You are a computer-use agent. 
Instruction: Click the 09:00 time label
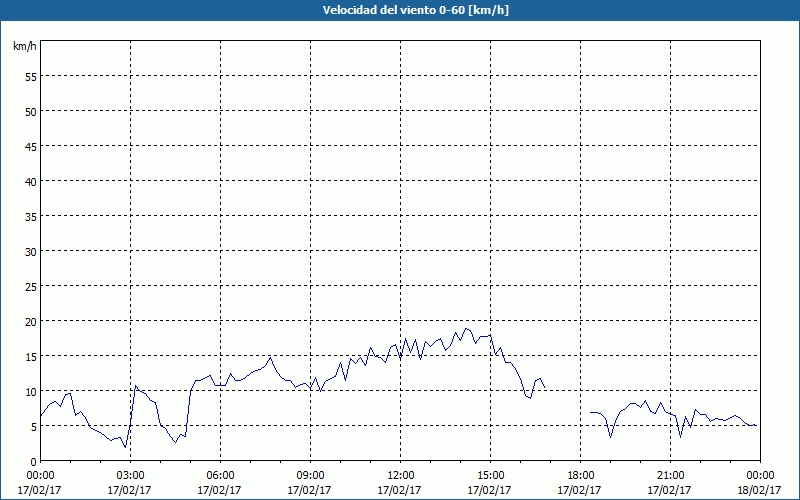[310, 476]
